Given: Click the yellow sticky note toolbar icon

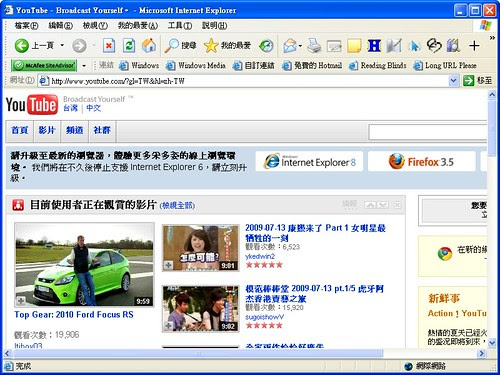Looking at the screenshot, I should [354, 46].
